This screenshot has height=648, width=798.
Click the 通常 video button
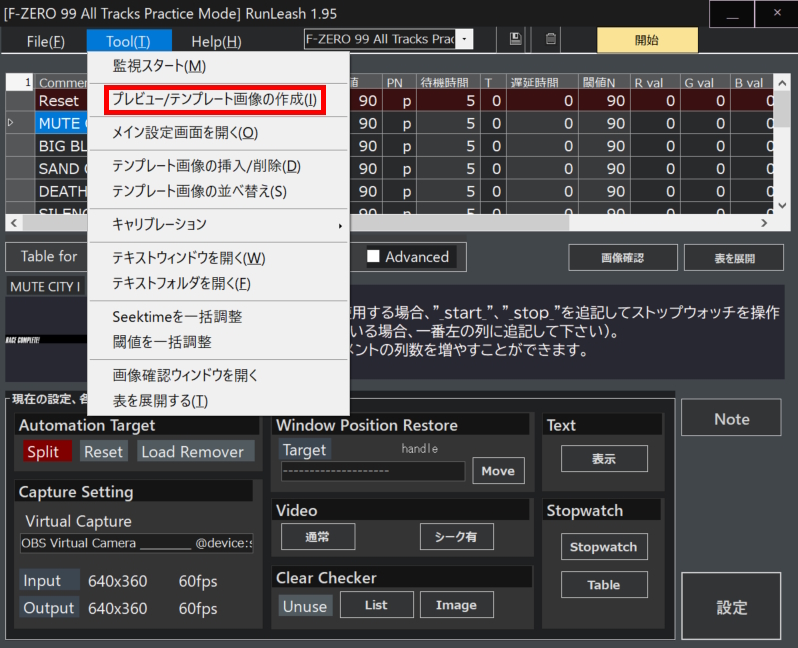click(318, 537)
